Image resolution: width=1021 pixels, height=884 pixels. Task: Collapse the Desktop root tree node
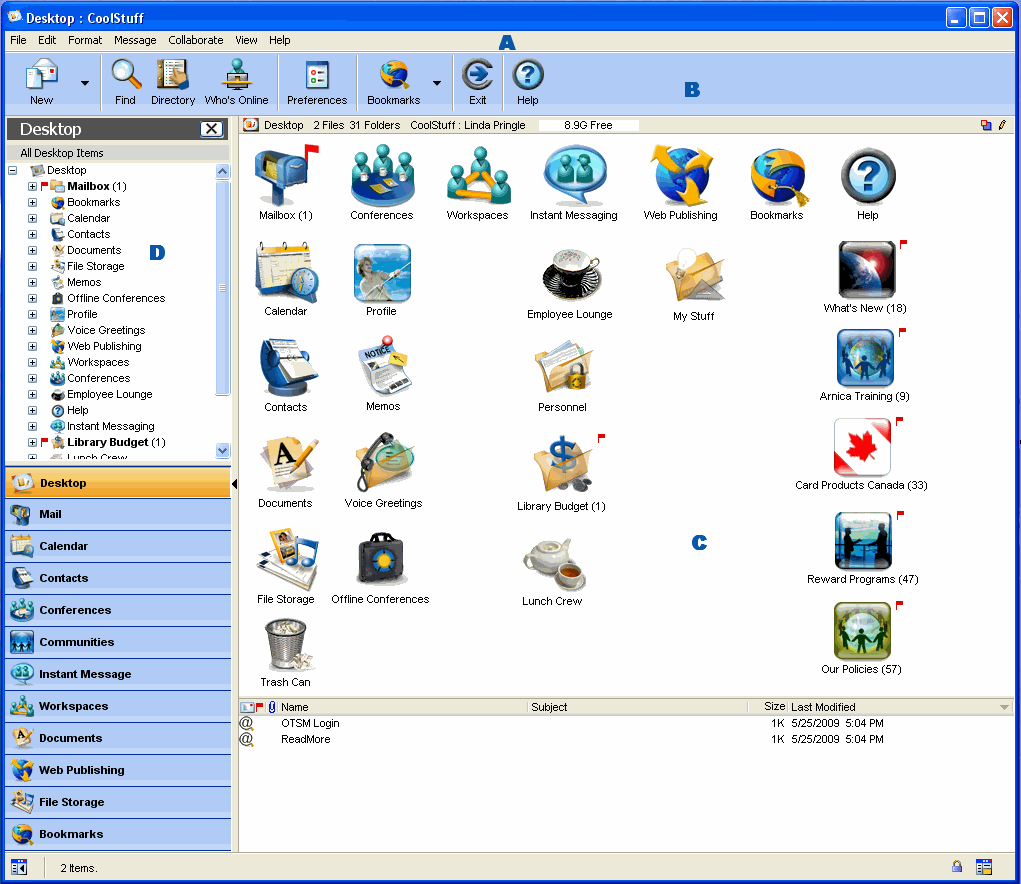(12, 171)
